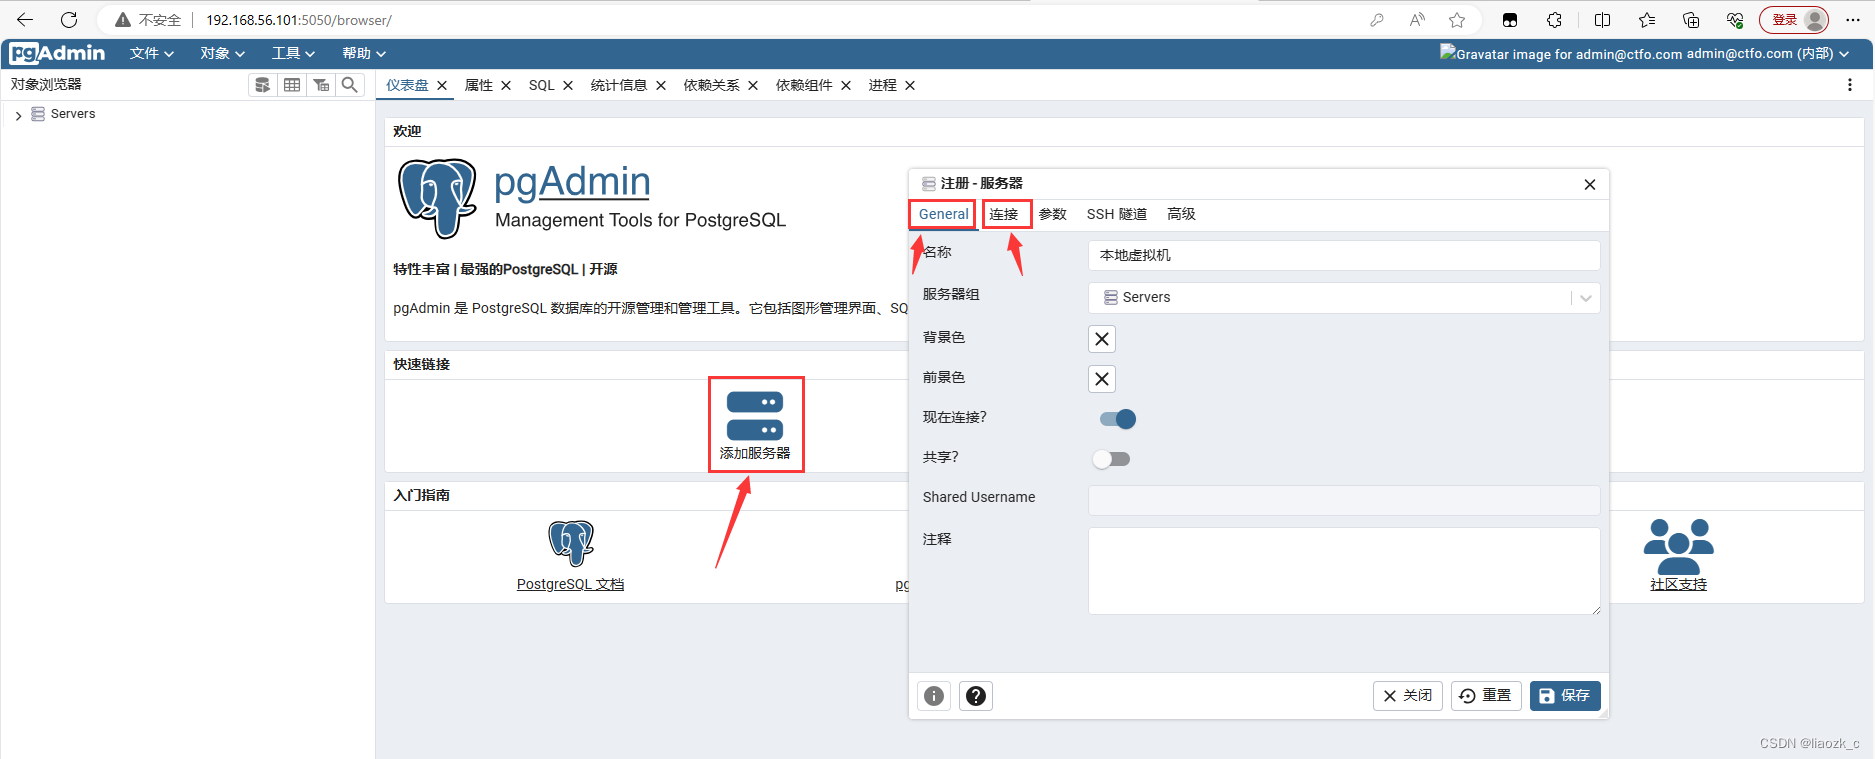Click the 注释 text area

[1344, 571]
